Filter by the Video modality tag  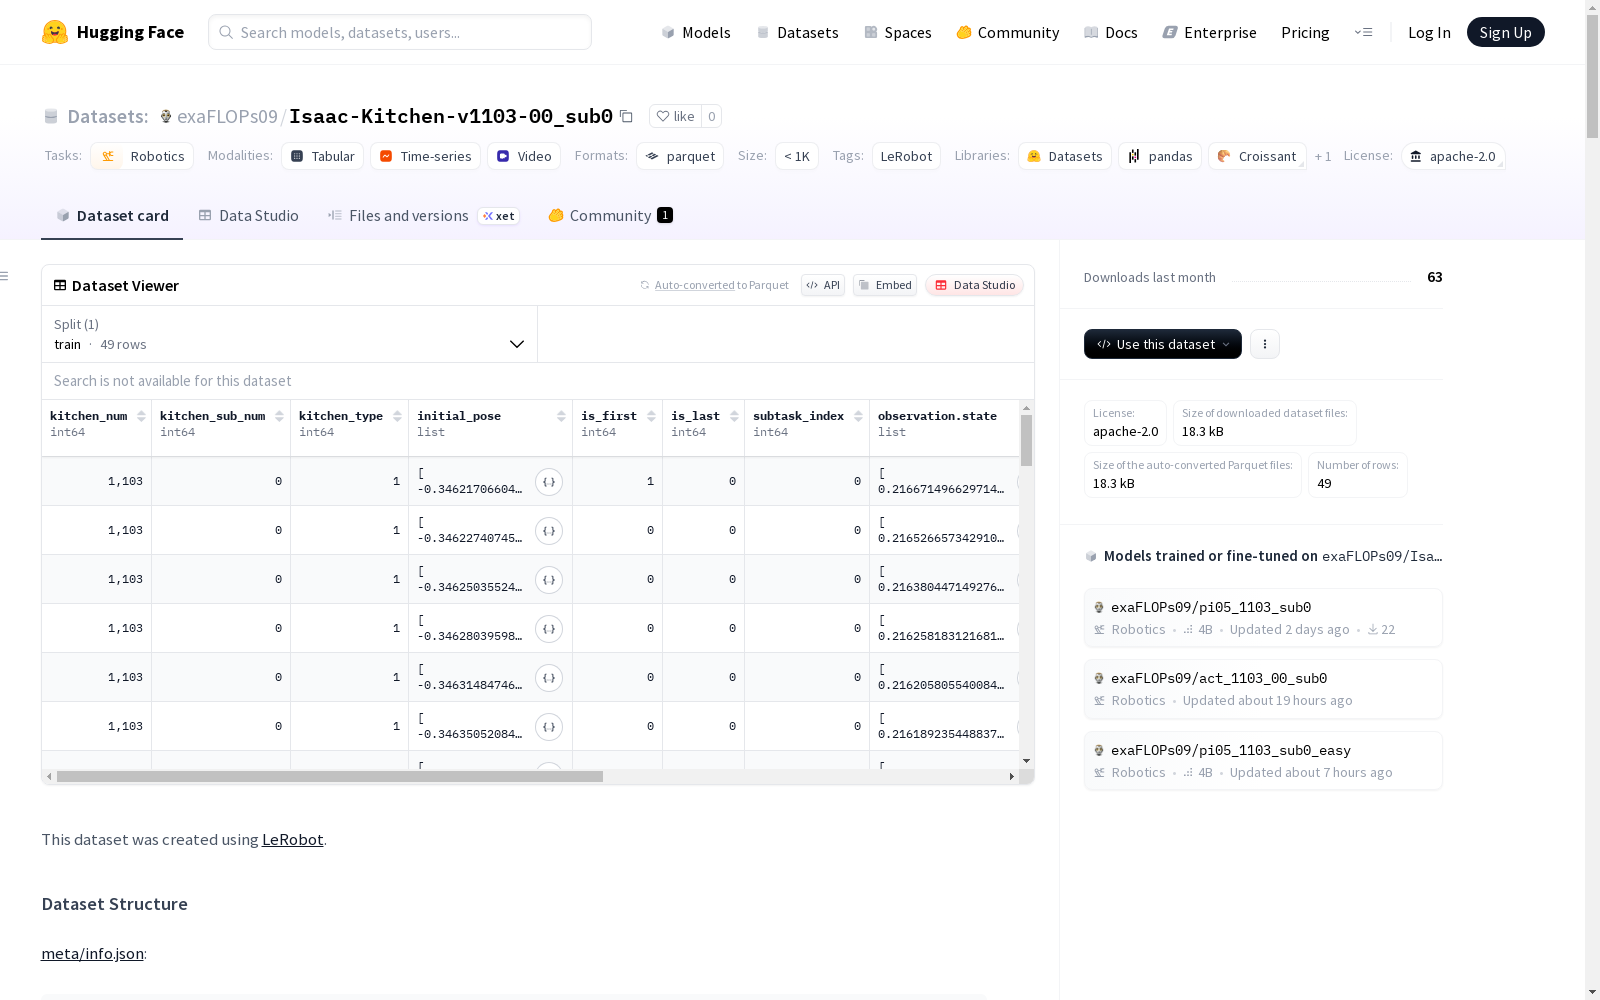tap(524, 156)
